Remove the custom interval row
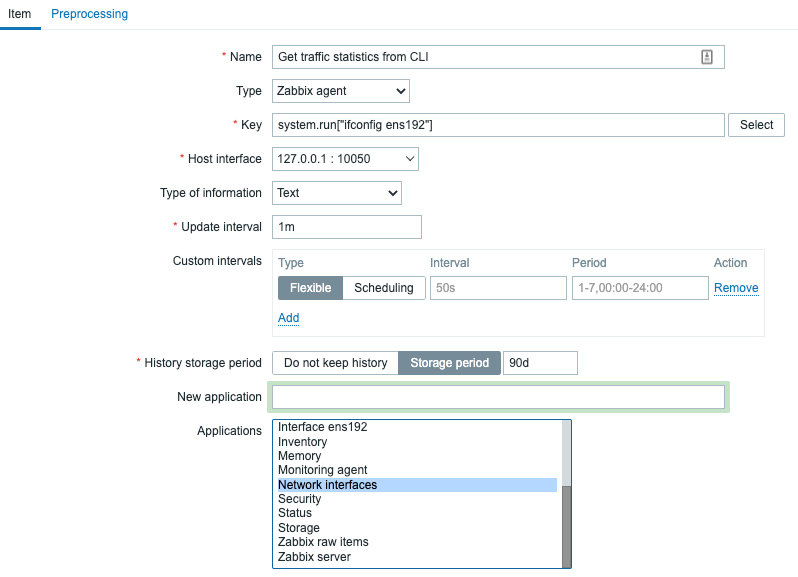The width and height of the screenshot is (798, 577). [x=736, y=288]
